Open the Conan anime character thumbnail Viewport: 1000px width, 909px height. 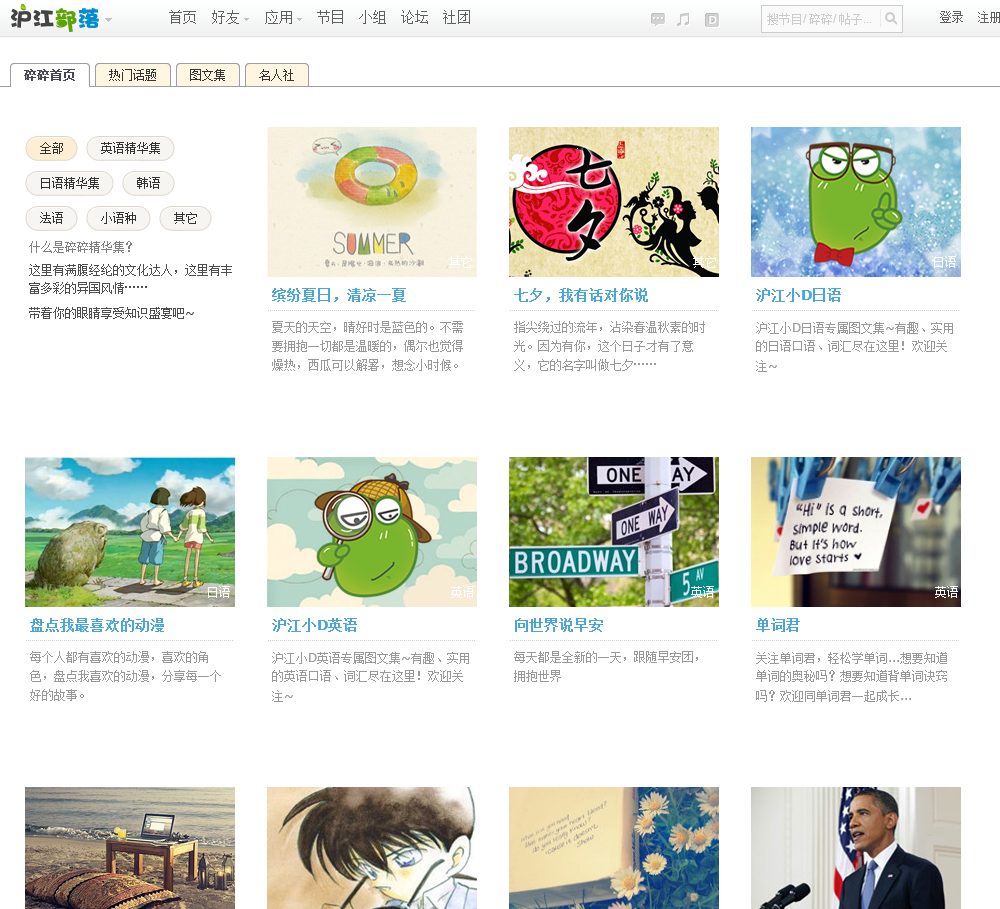(x=372, y=848)
